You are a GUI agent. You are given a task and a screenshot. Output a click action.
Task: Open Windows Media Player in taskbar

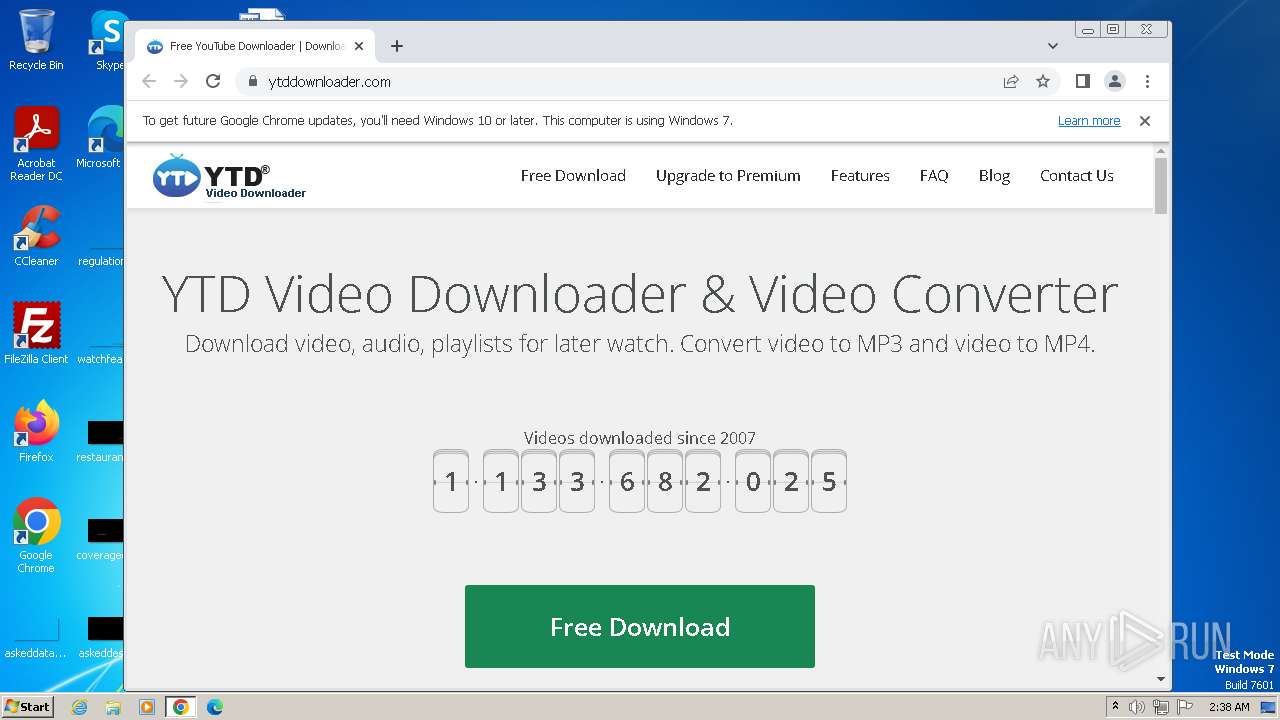(x=147, y=707)
